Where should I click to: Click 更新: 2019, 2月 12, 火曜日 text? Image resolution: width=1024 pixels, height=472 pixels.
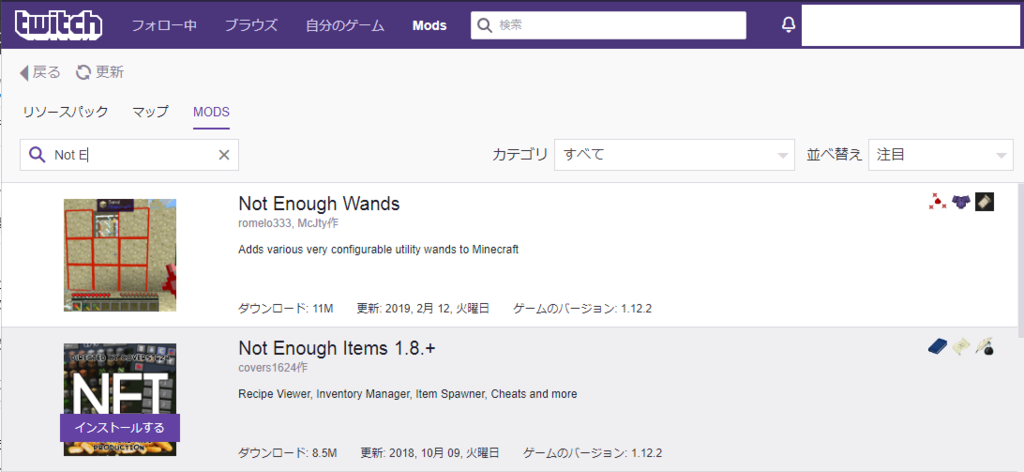click(x=423, y=308)
